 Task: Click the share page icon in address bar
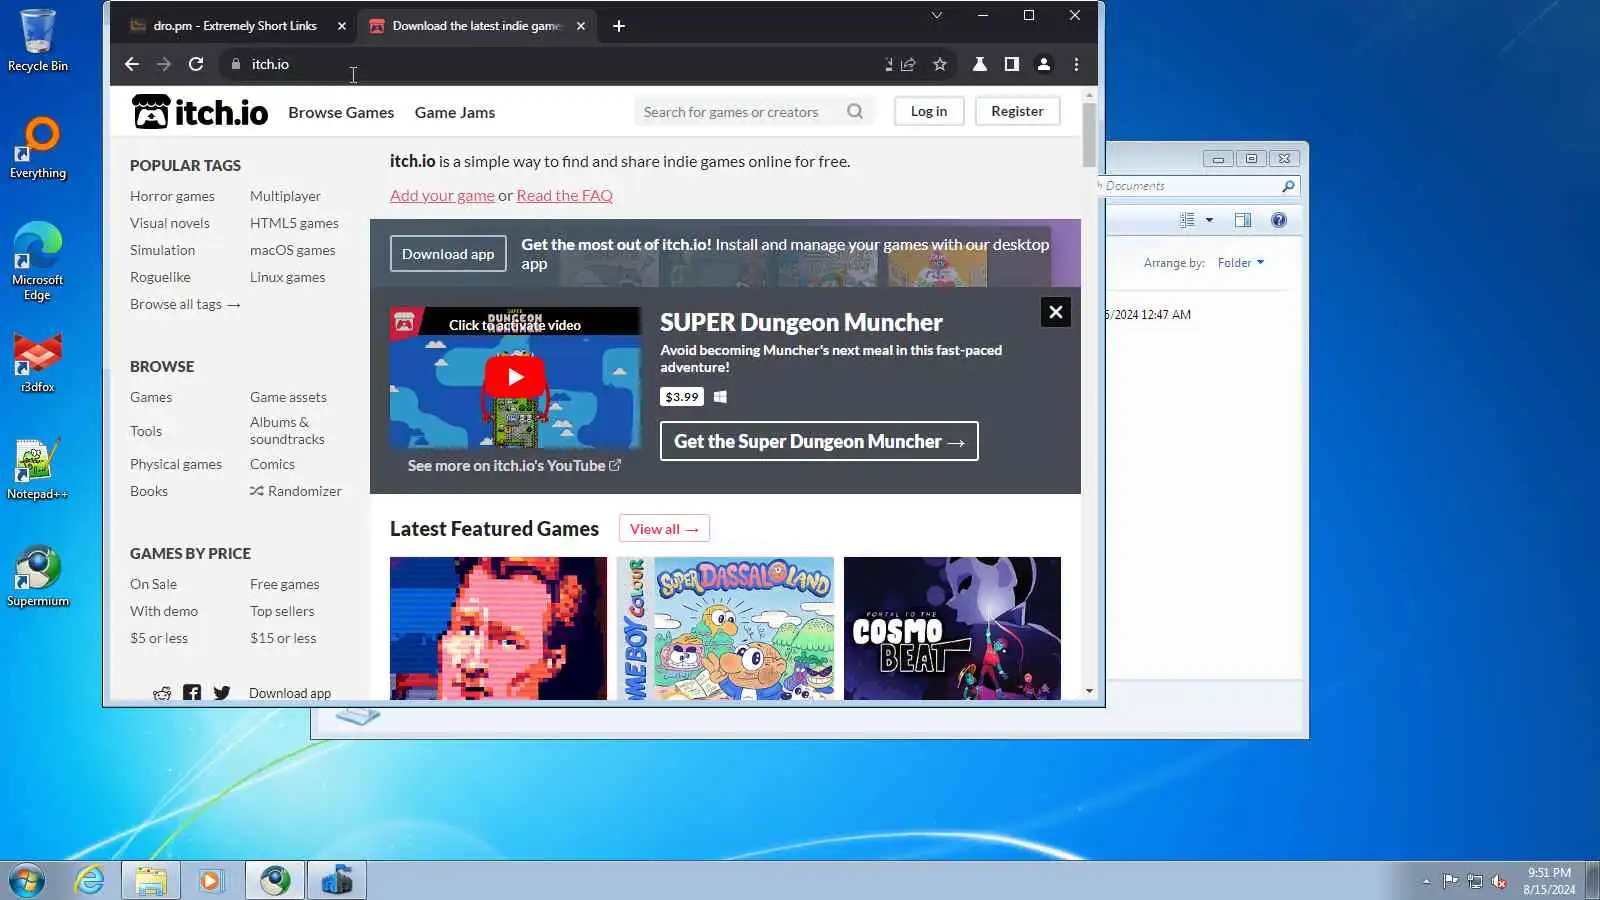pos(908,64)
